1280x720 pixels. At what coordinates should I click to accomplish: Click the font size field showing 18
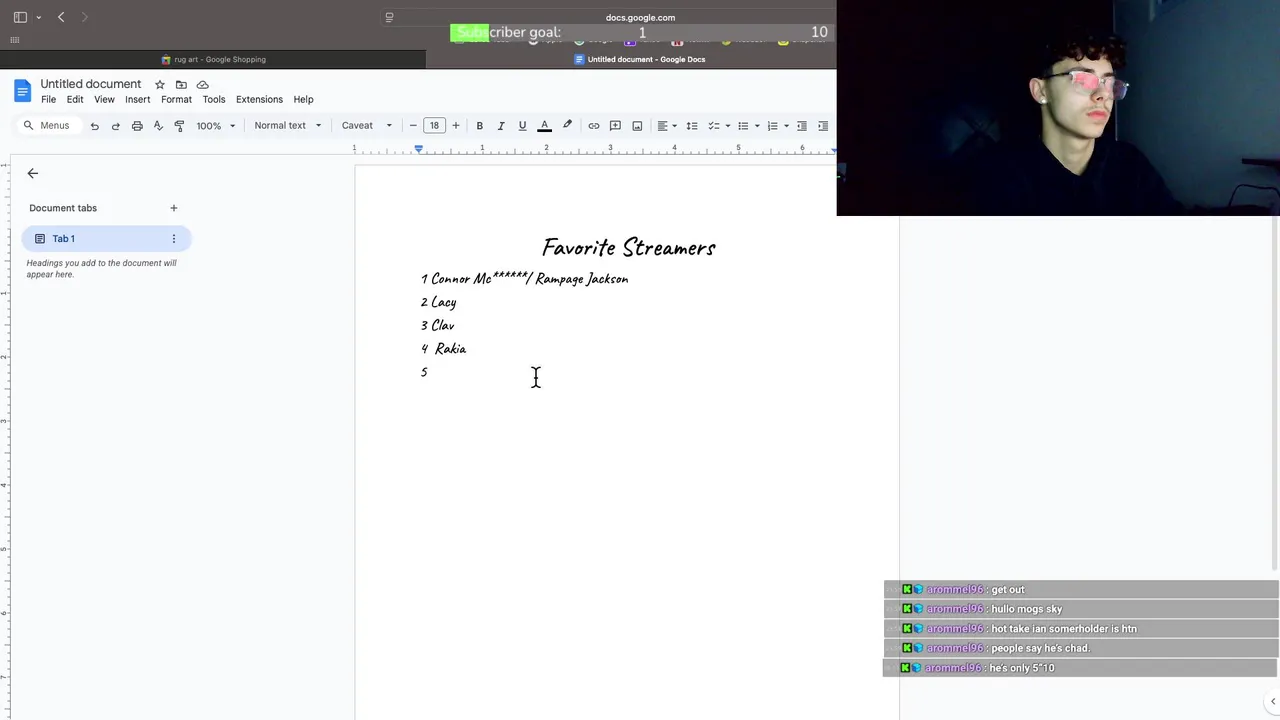click(434, 126)
